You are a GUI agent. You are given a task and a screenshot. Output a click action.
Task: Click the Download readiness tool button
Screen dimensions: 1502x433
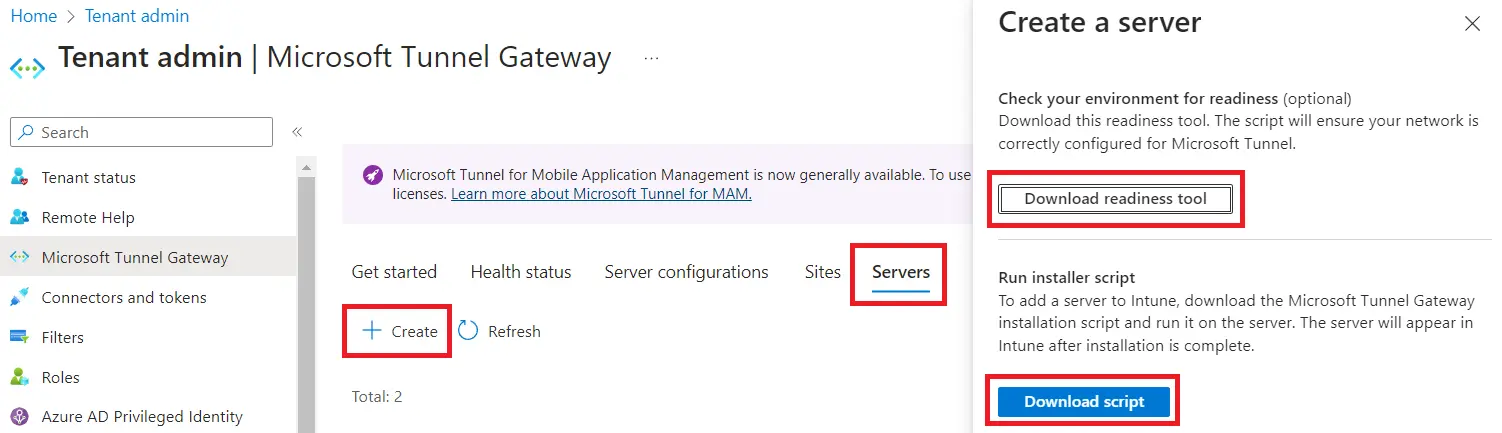1115,199
